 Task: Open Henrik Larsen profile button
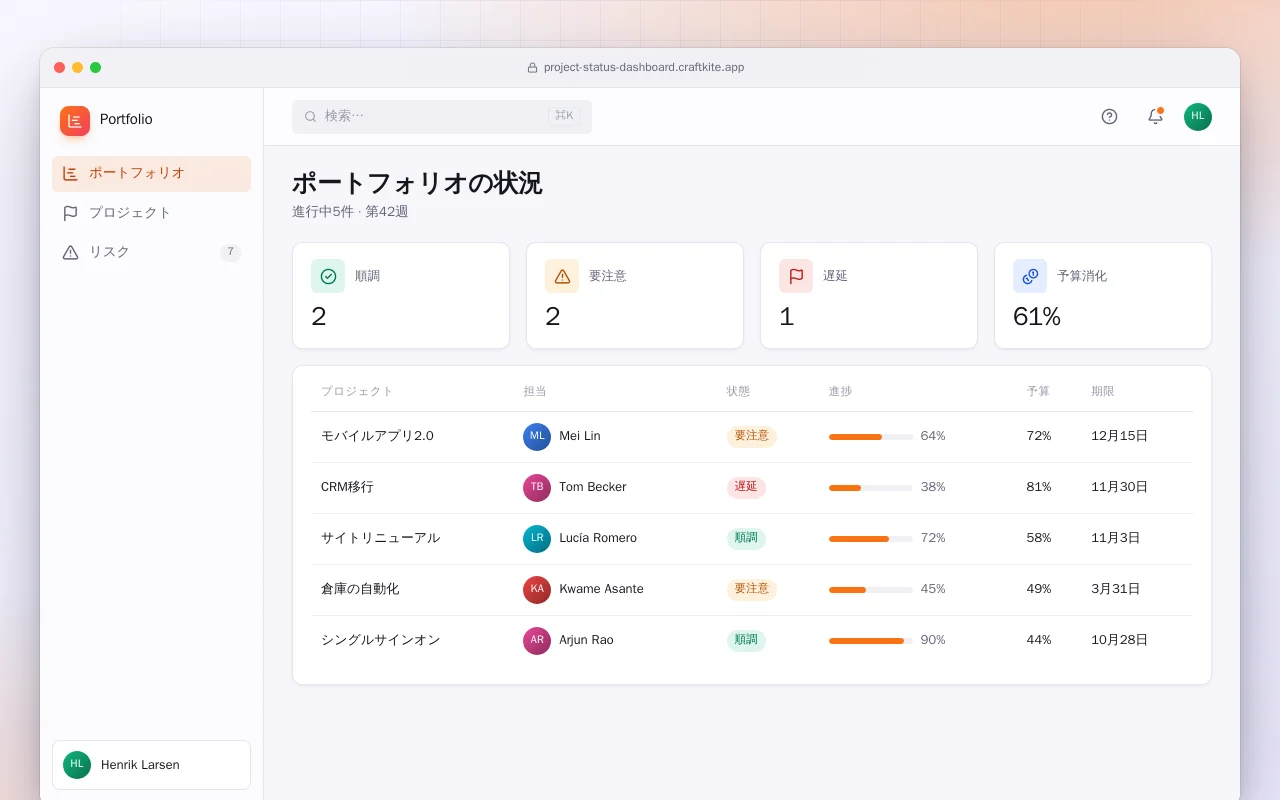click(x=151, y=765)
